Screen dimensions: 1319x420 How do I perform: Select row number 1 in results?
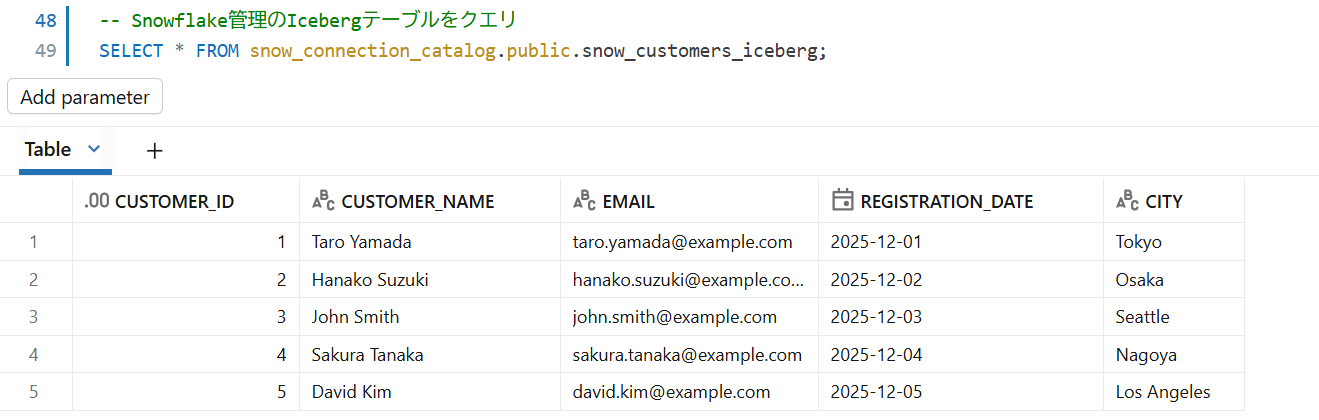pyautogui.click(x=34, y=242)
